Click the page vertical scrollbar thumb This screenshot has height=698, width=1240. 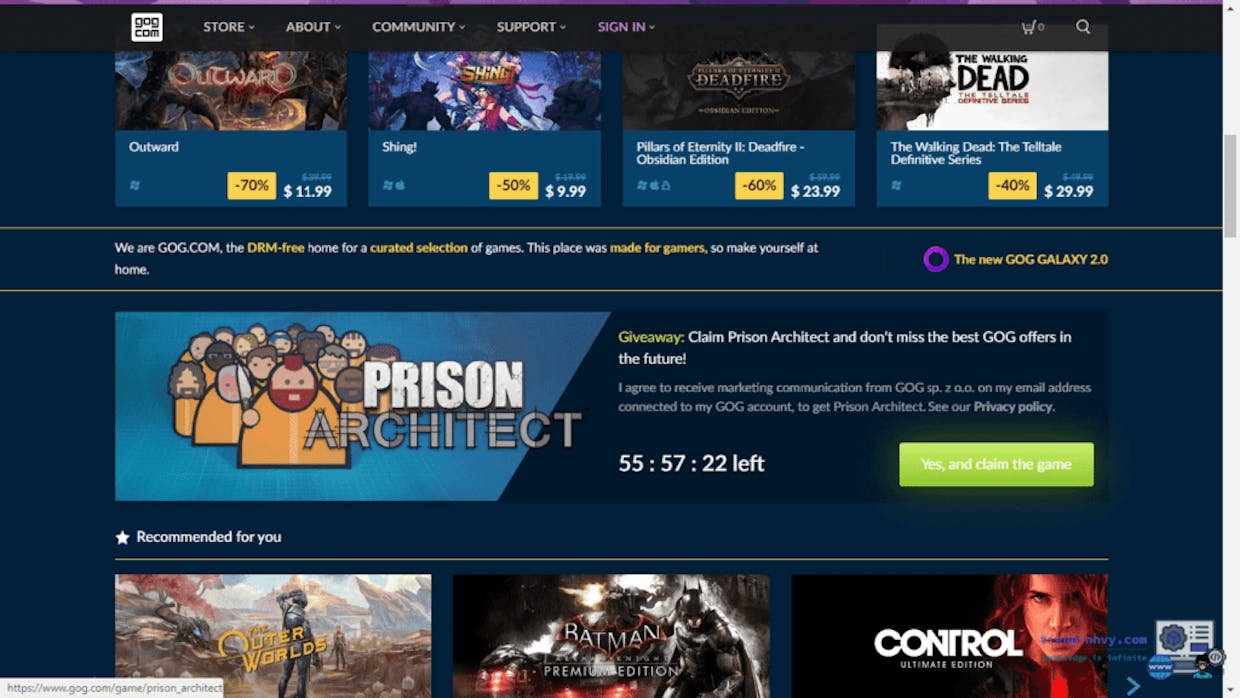tap(1230, 185)
